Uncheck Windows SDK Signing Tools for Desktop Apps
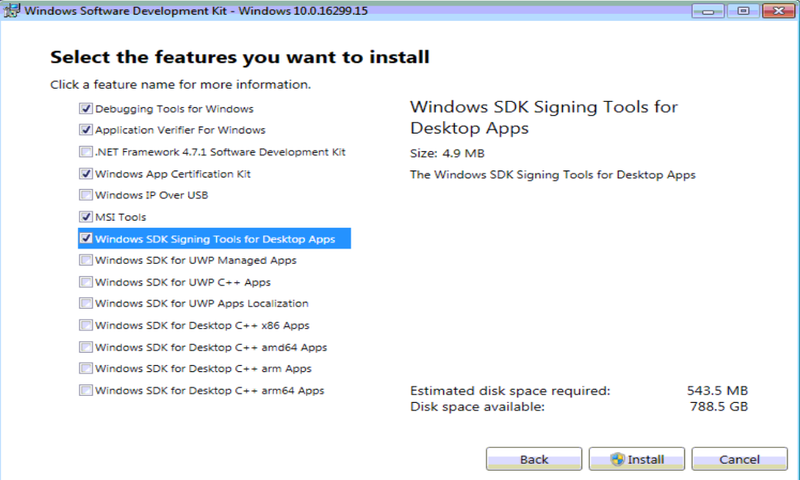 pyautogui.click(x=86, y=239)
